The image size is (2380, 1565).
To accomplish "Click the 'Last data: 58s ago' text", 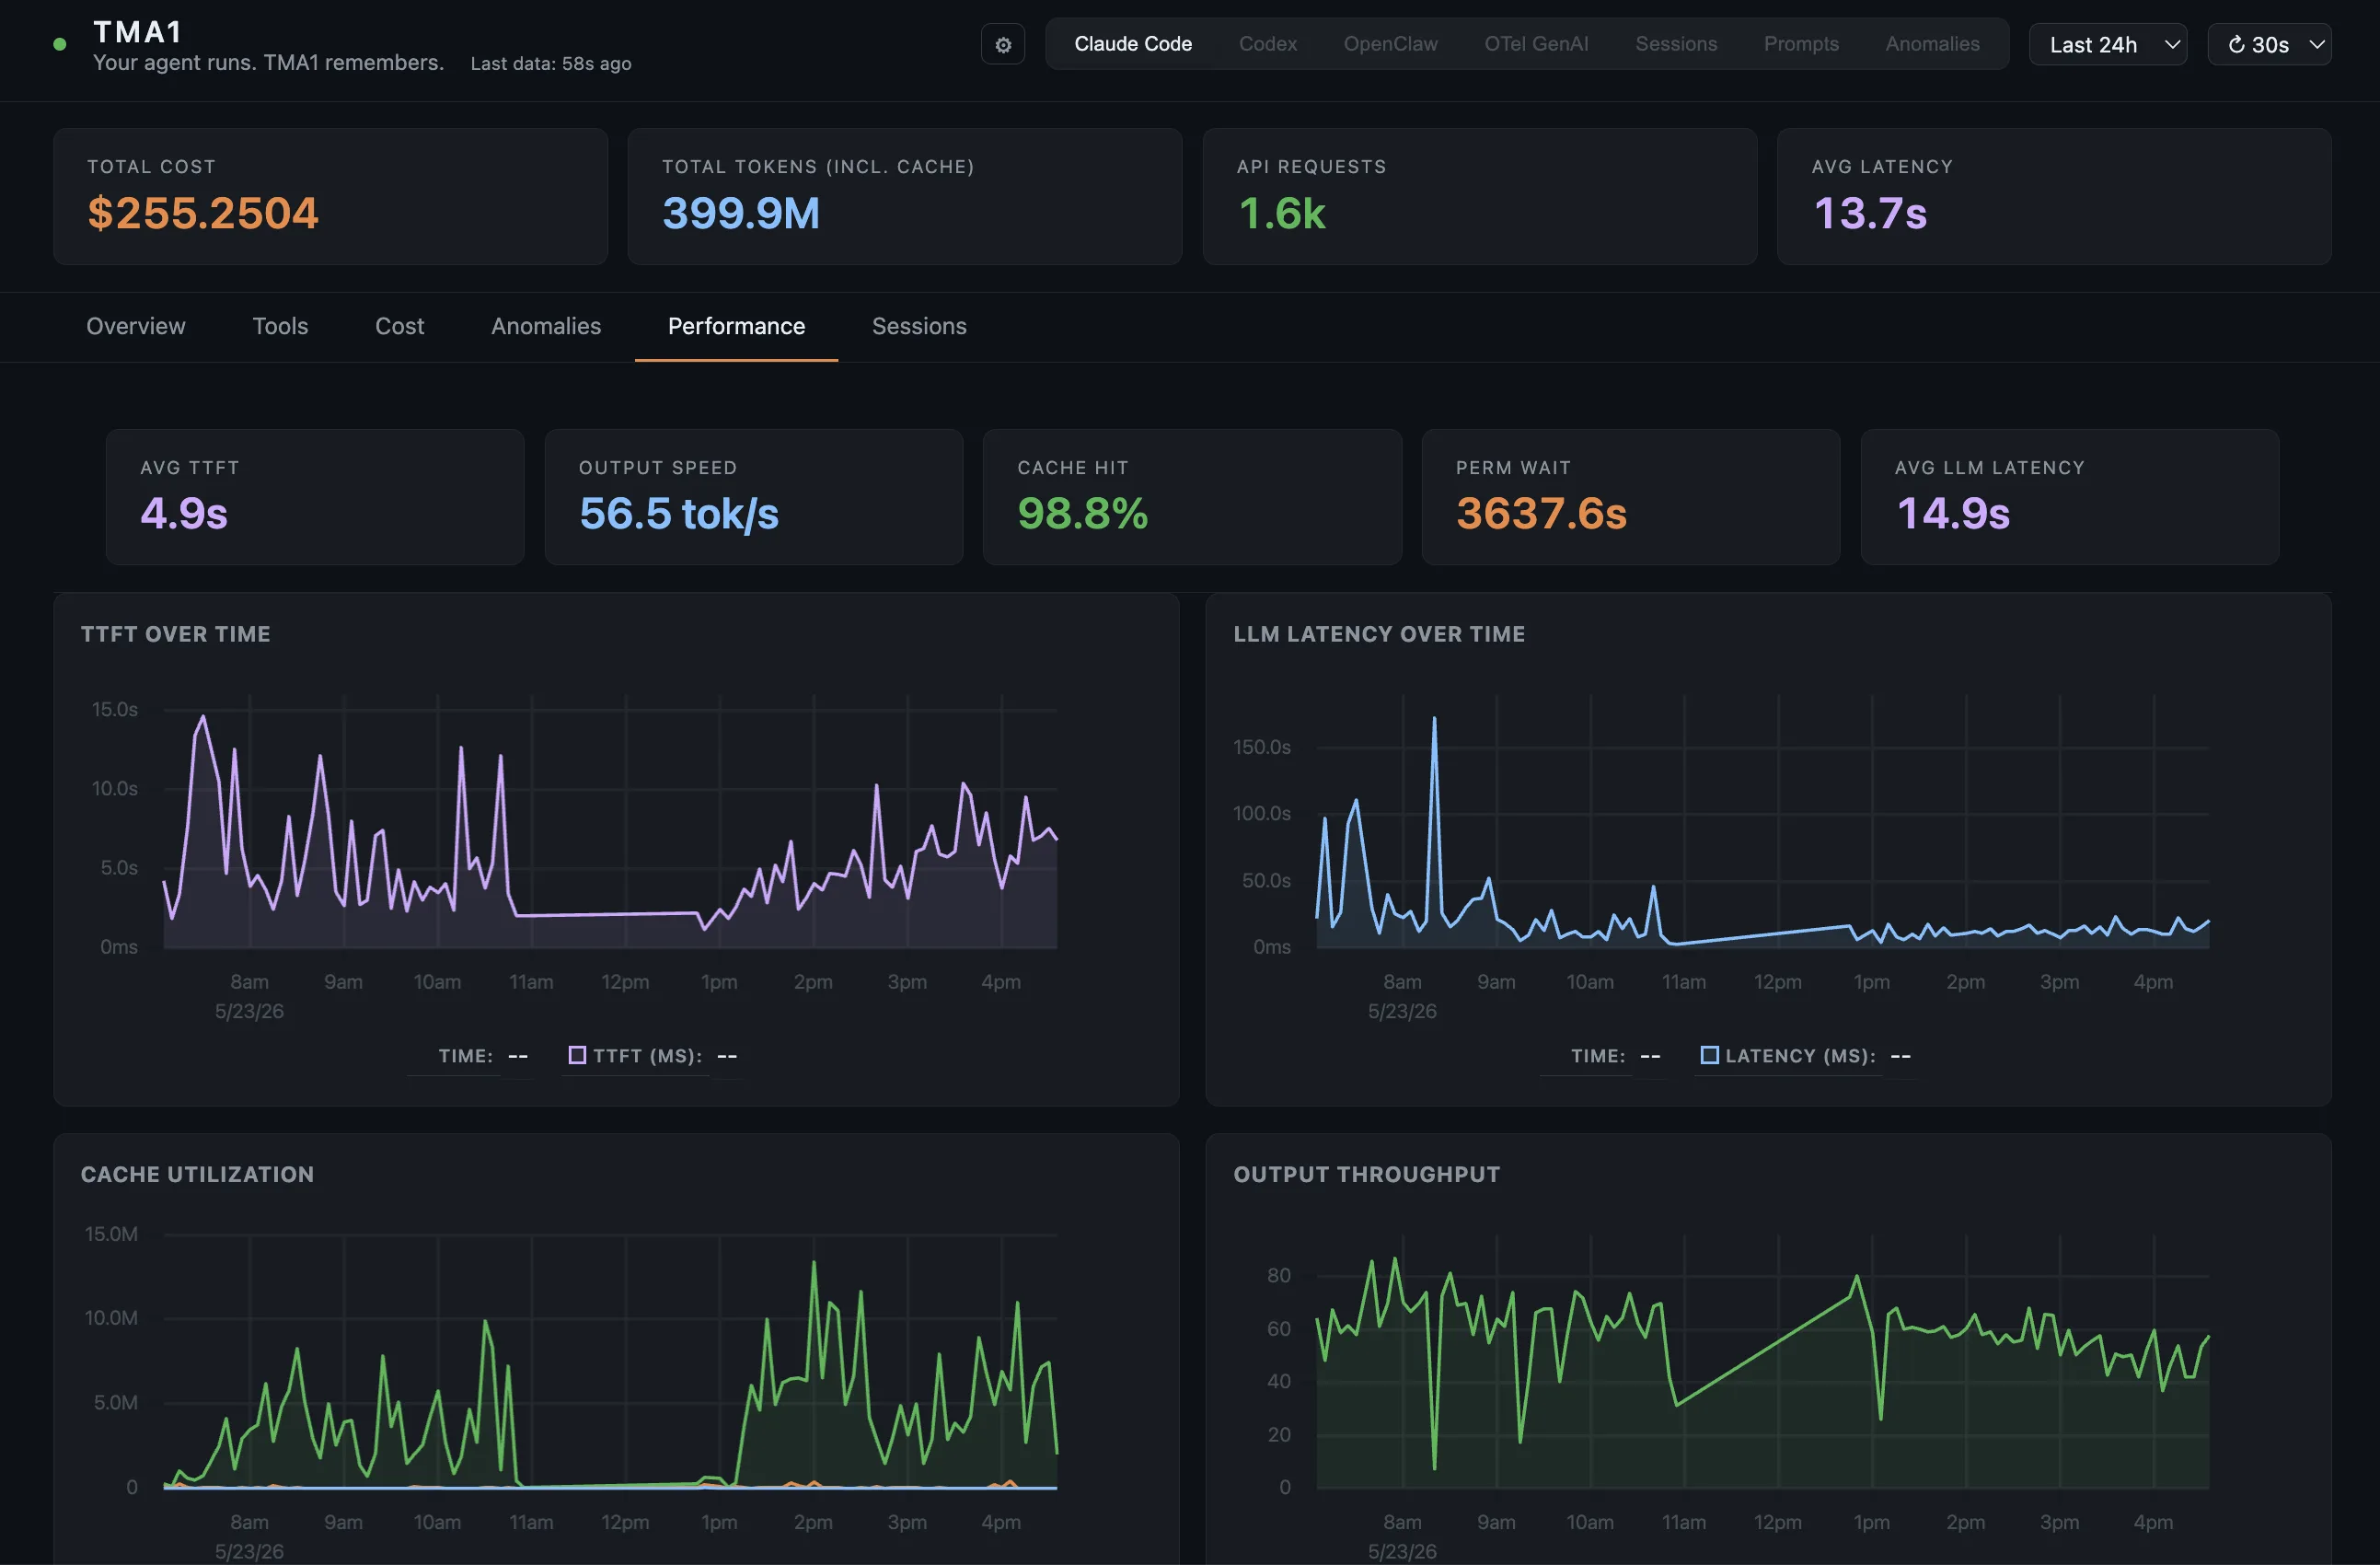I will pyautogui.click(x=551, y=64).
